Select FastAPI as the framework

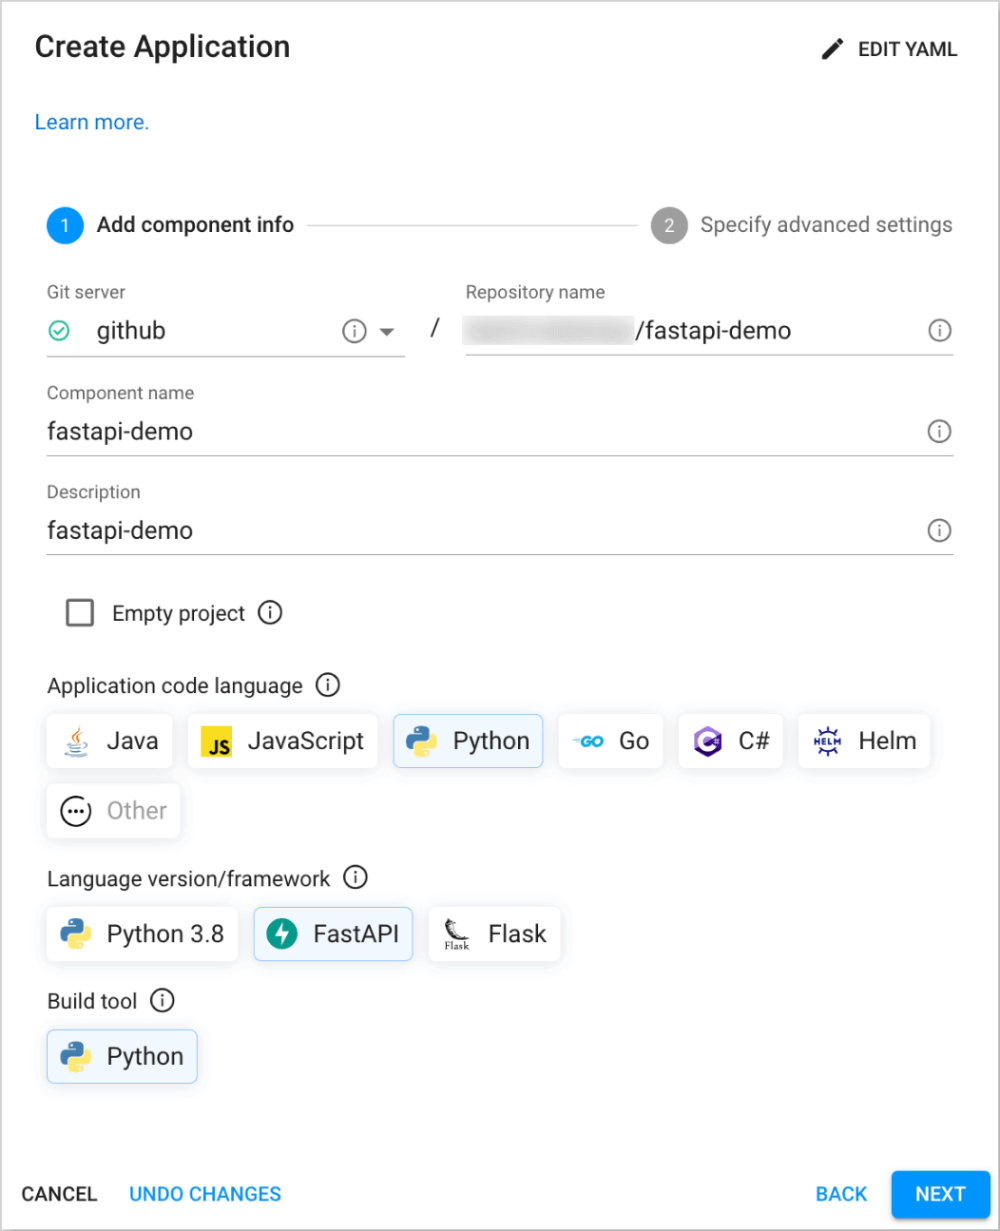coord(333,934)
